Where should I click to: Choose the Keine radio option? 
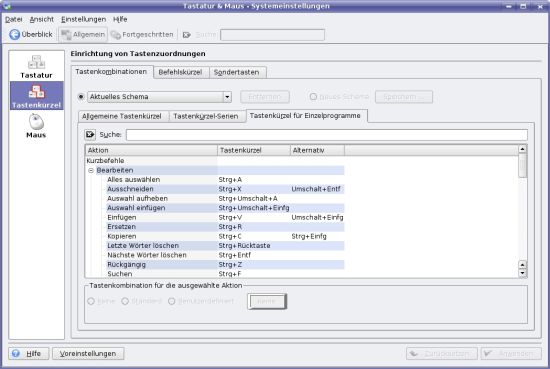(91, 301)
